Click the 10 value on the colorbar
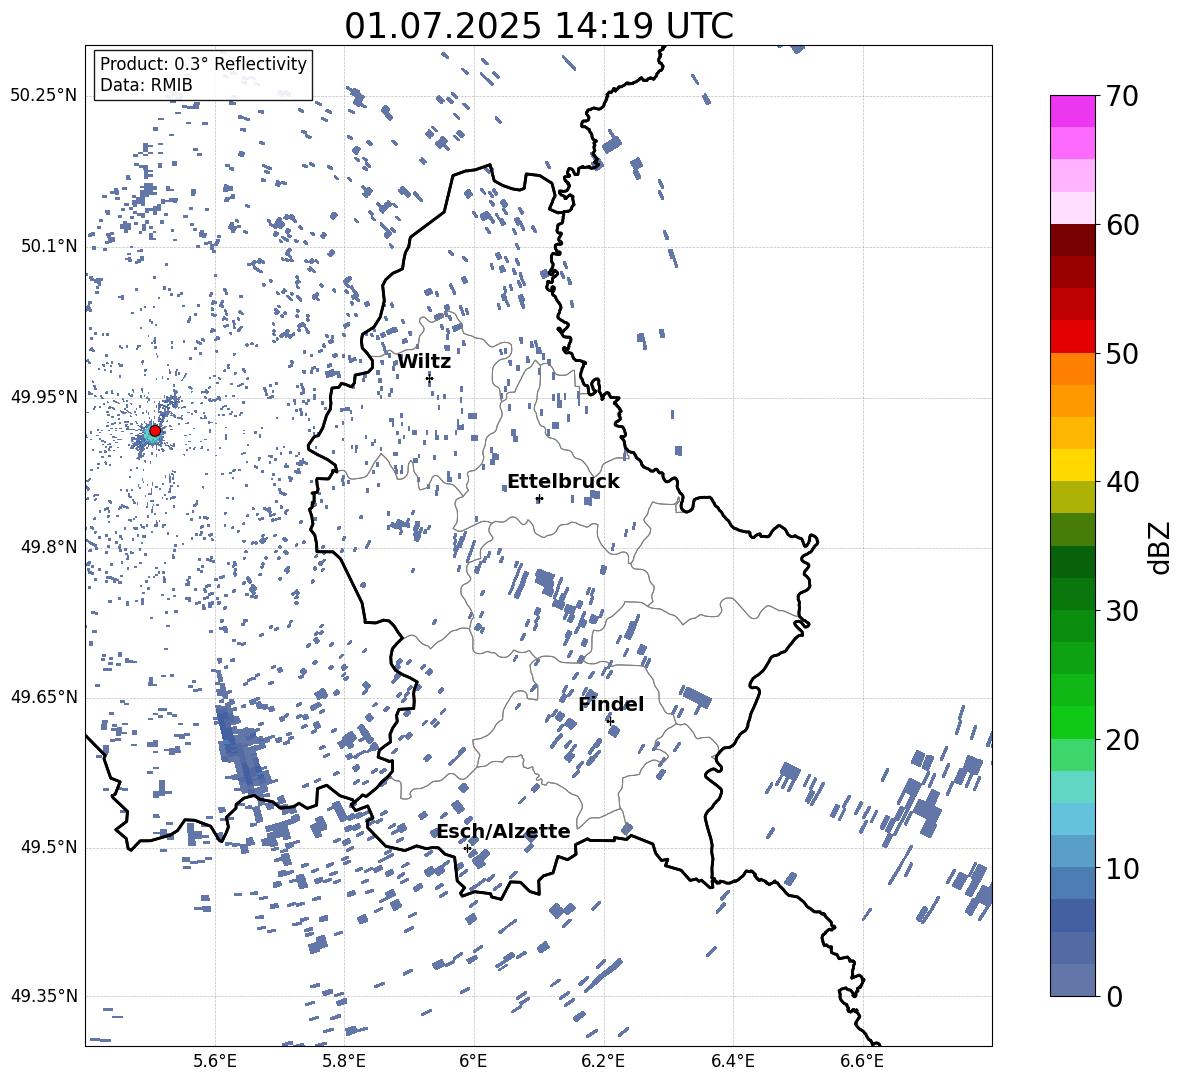The image size is (1184, 1081). tap(1122, 868)
